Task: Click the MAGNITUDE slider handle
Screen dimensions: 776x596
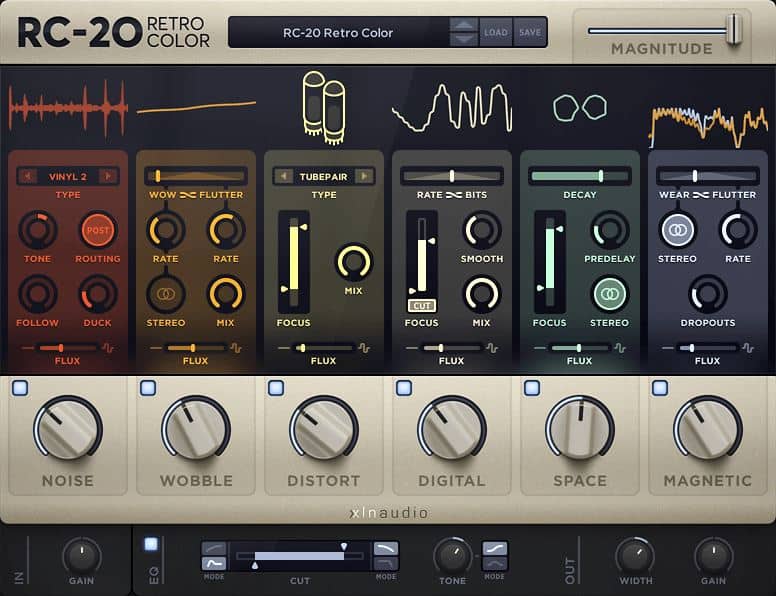Action: pos(734,30)
